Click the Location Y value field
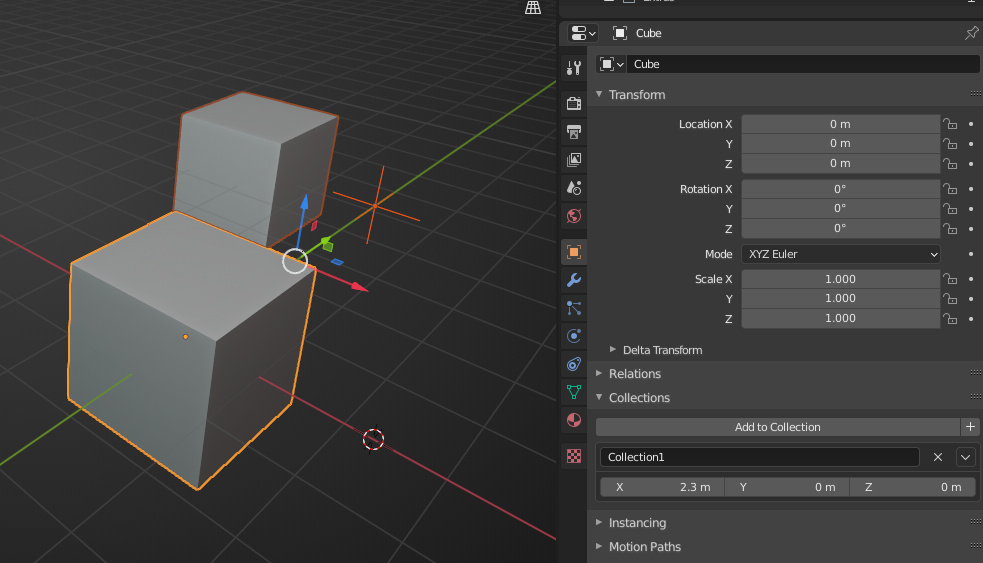The width and height of the screenshot is (983, 563). 841,144
